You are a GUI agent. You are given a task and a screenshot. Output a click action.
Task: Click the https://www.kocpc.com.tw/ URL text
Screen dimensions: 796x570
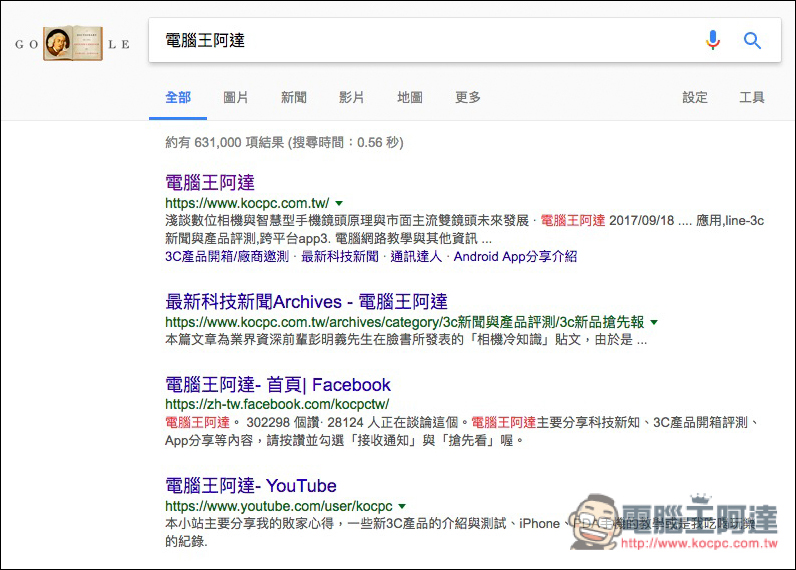click(247, 203)
